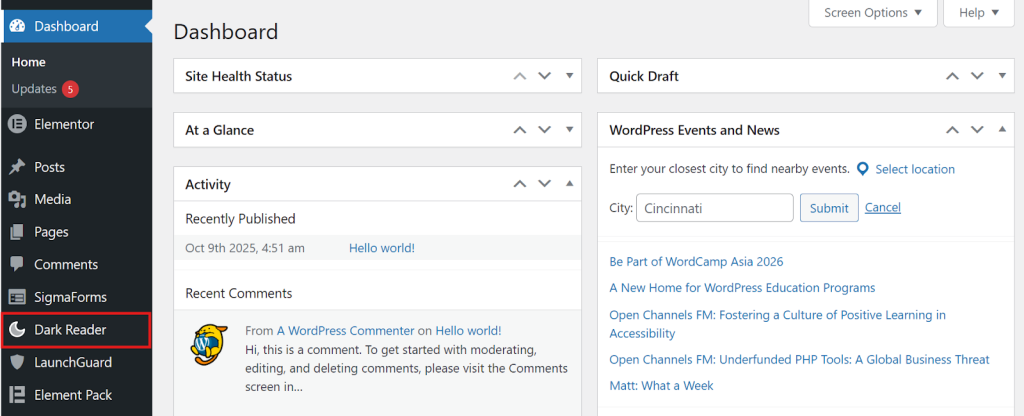
Task: Open the SigmaForms menu
Action: [76, 297]
